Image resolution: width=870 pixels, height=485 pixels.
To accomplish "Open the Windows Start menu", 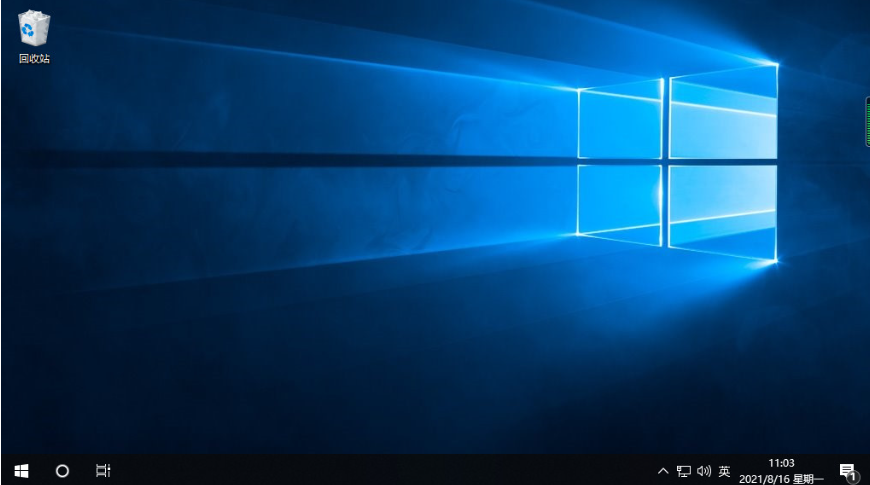I will (21, 471).
